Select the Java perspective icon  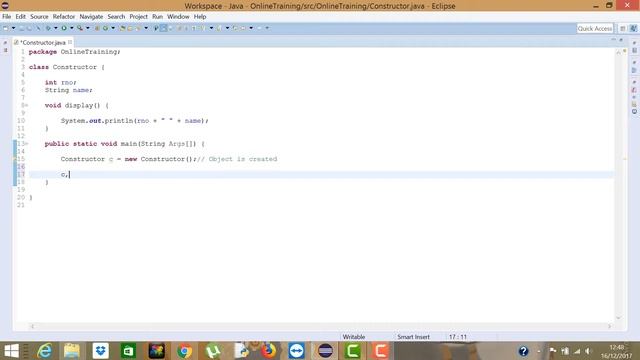click(633, 28)
